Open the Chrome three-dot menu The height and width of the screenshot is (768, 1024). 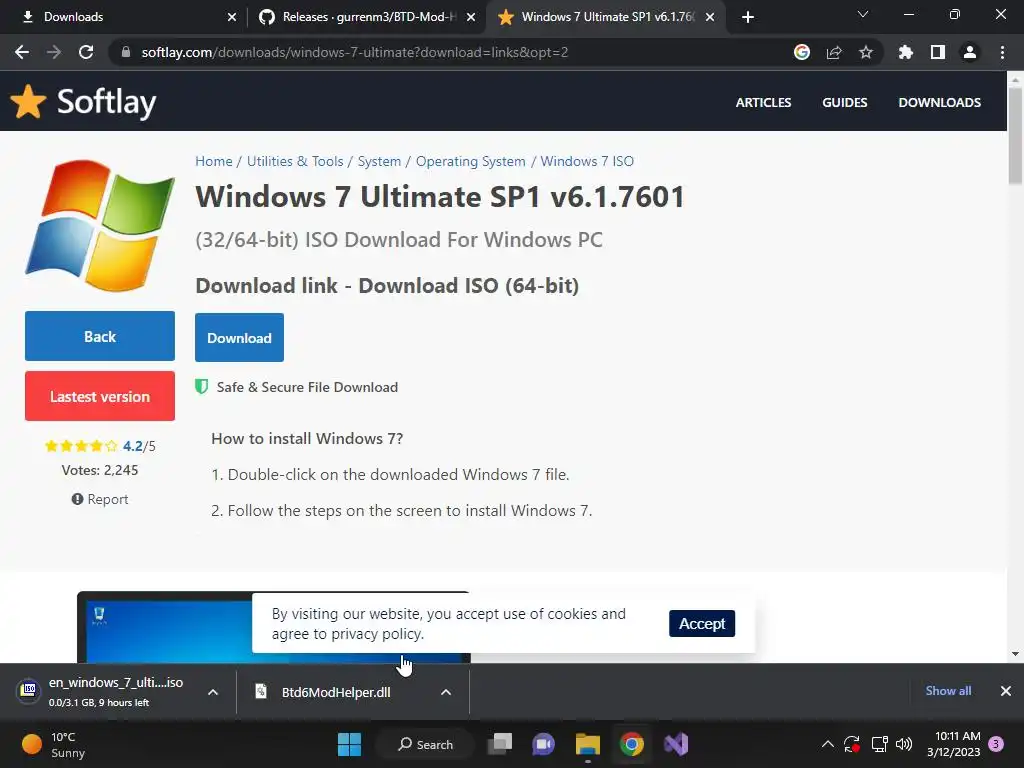[x=1002, y=52]
